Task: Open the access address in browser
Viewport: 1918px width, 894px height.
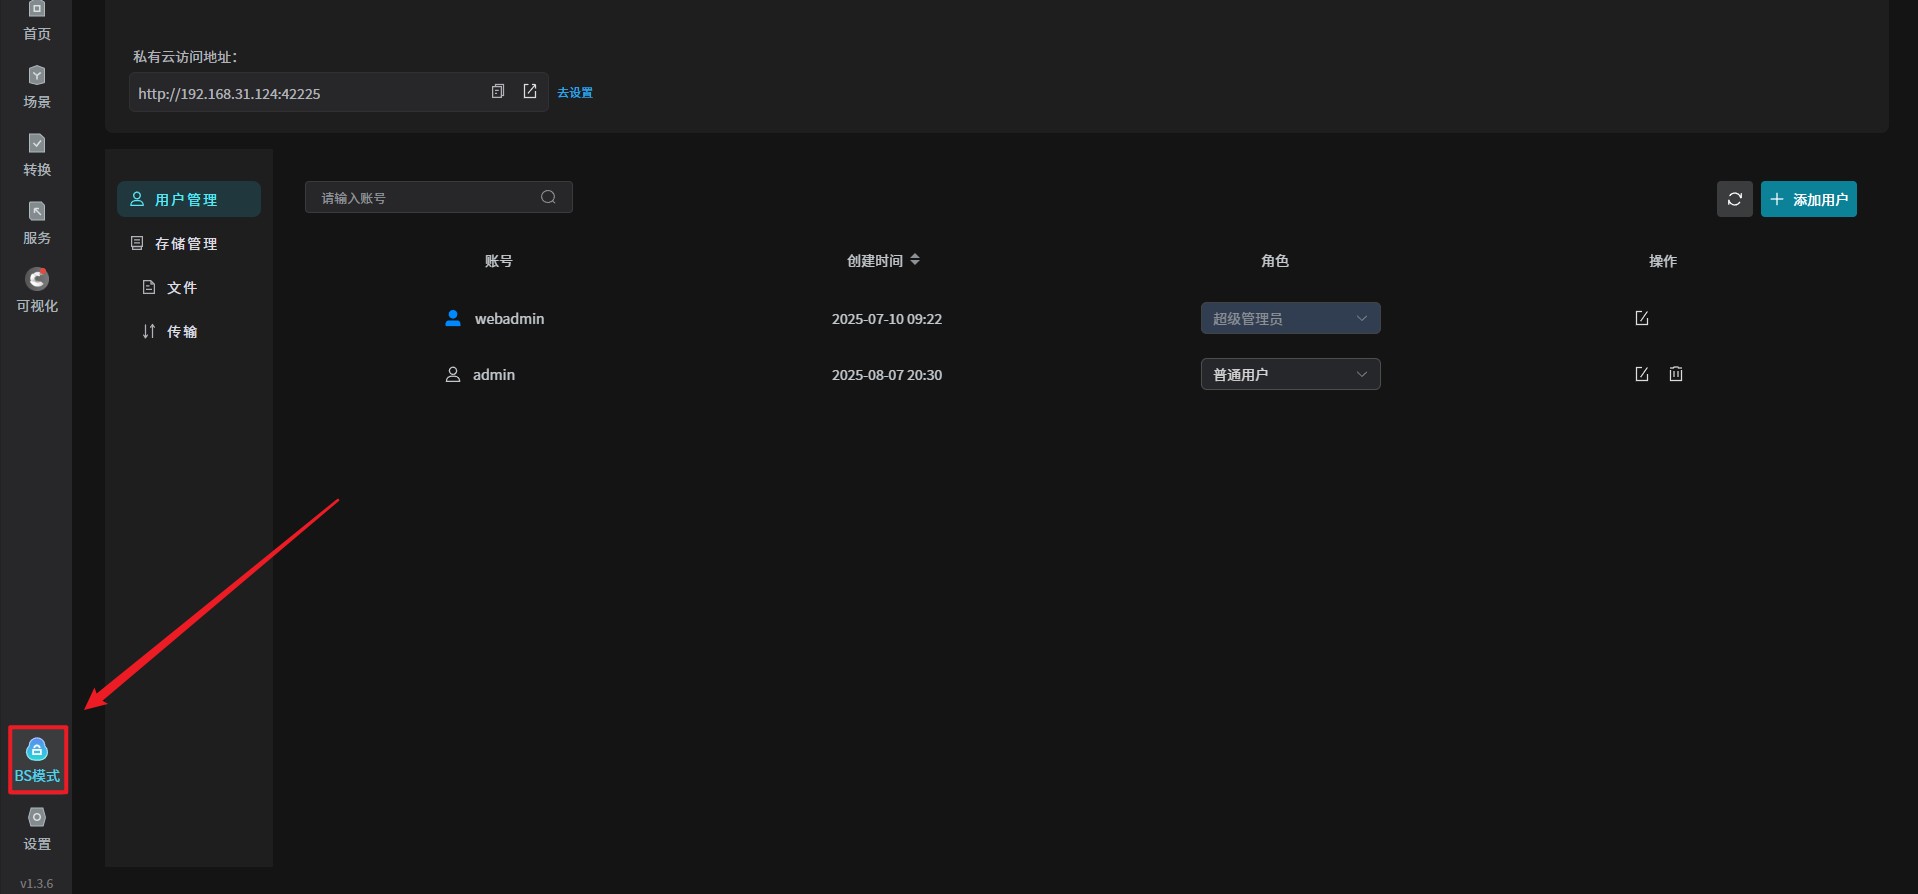Action: click(530, 92)
